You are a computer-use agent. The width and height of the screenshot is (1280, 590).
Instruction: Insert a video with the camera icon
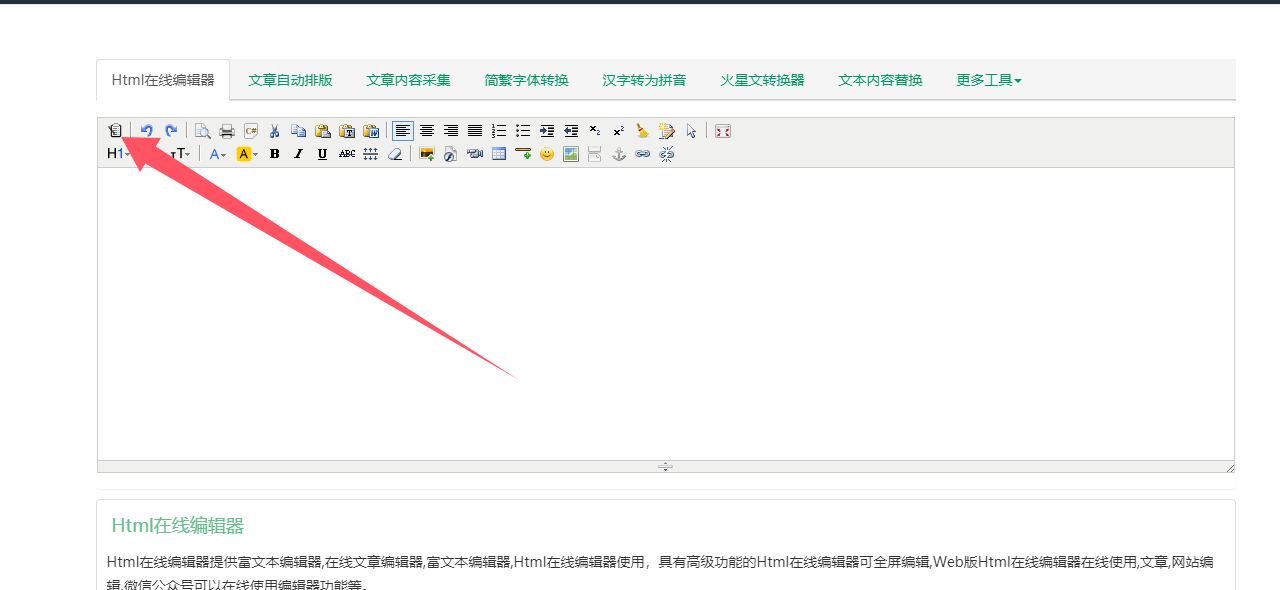point(474,154)
